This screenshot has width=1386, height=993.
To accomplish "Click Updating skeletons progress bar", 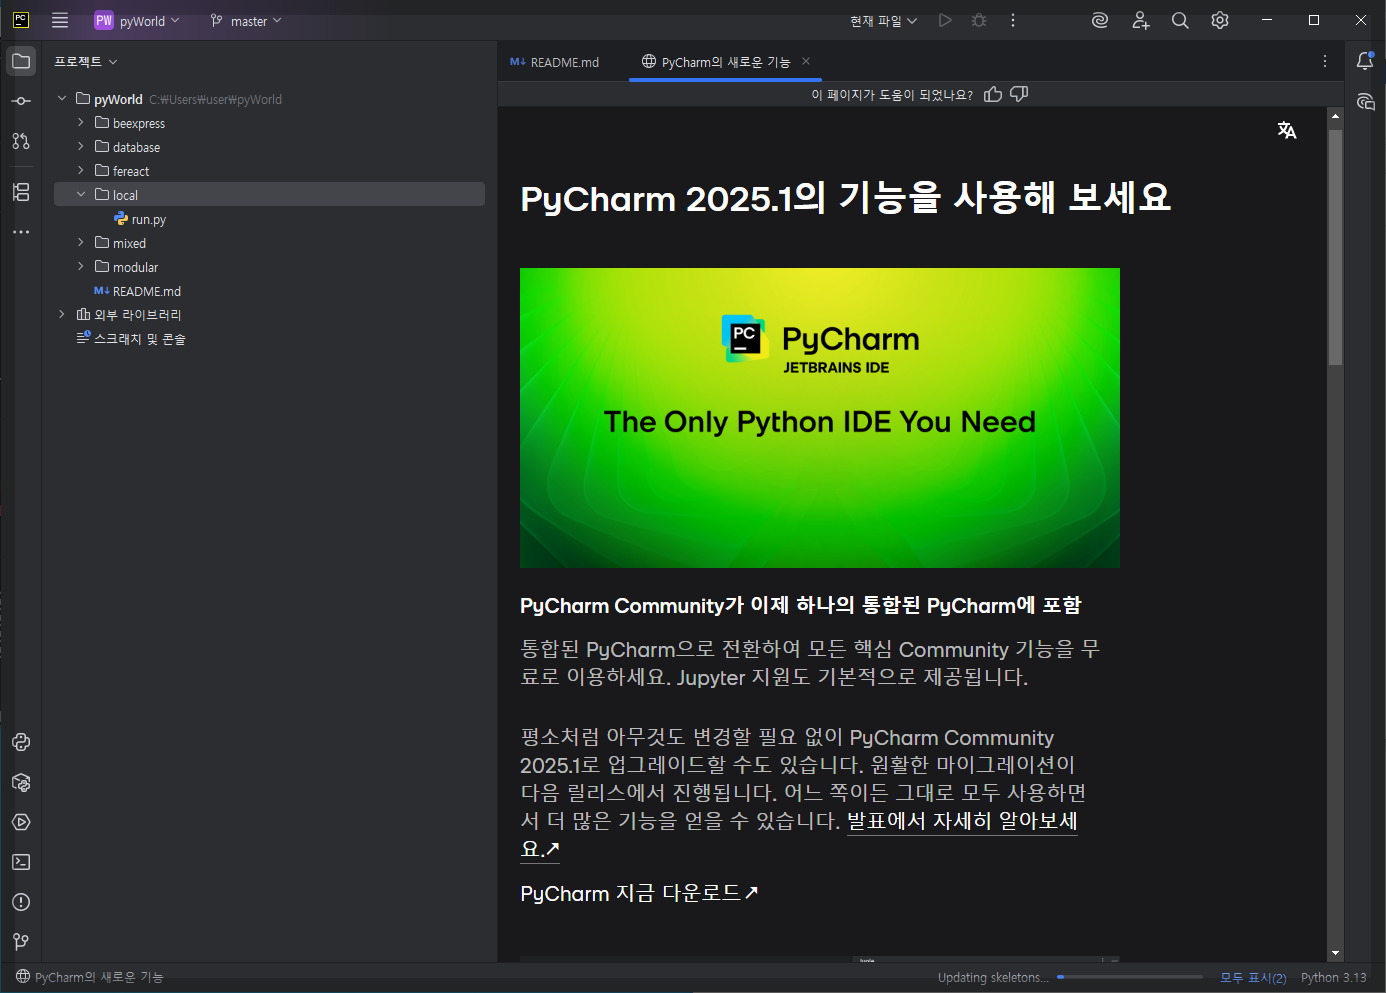I will 1130,977.
